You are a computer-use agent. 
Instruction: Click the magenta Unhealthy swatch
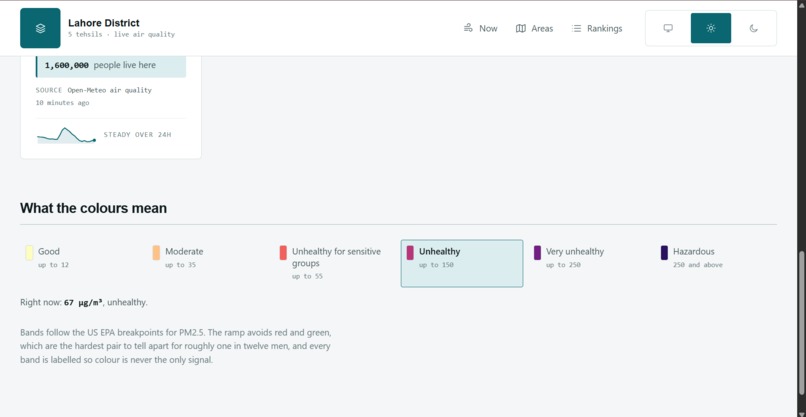coord(410,252)
